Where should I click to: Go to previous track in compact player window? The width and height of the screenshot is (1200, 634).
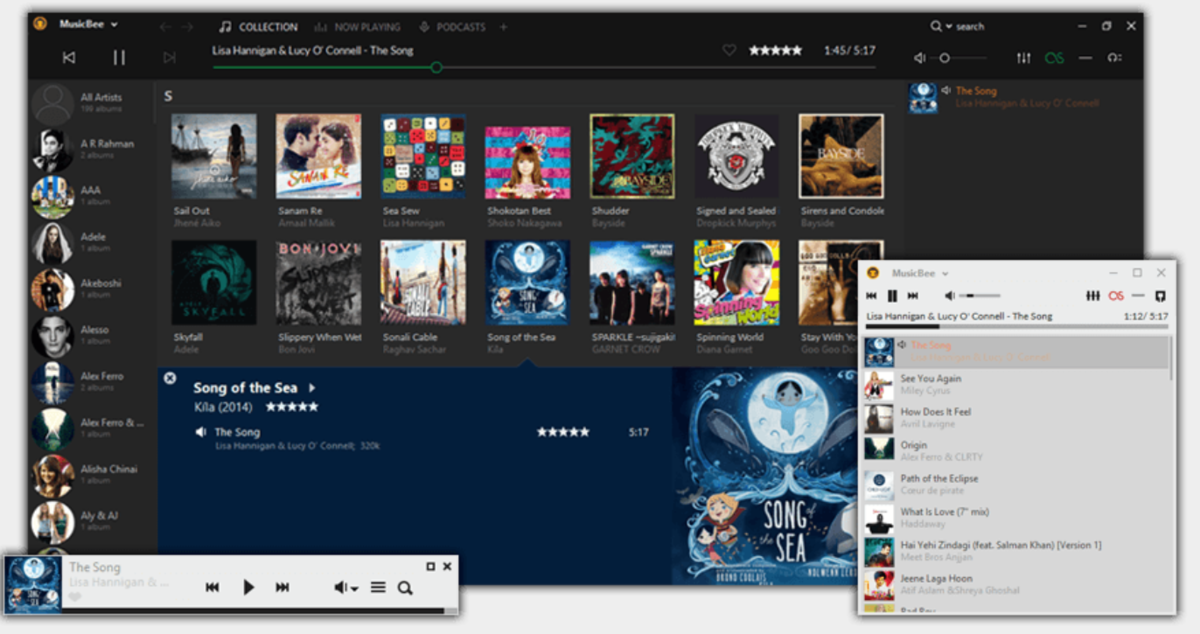(x=872, y=296)
